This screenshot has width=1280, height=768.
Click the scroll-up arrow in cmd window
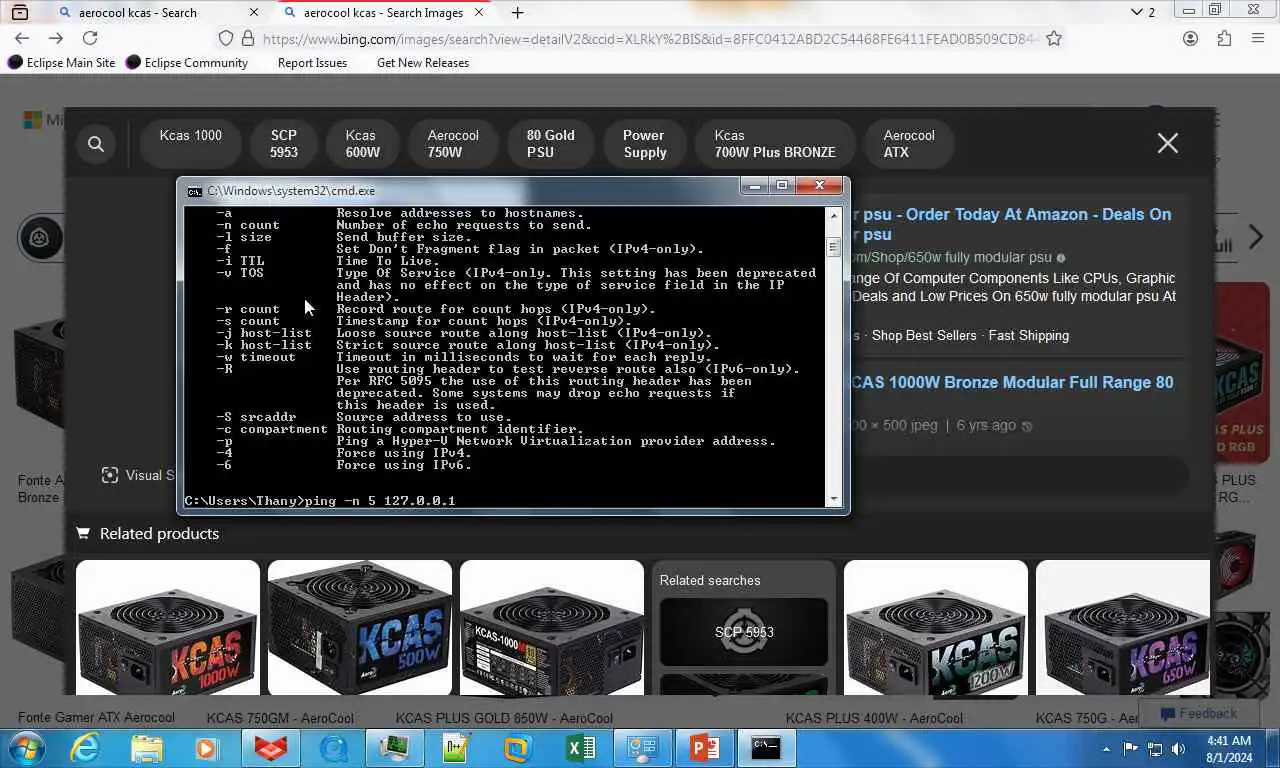pos(833,215)
